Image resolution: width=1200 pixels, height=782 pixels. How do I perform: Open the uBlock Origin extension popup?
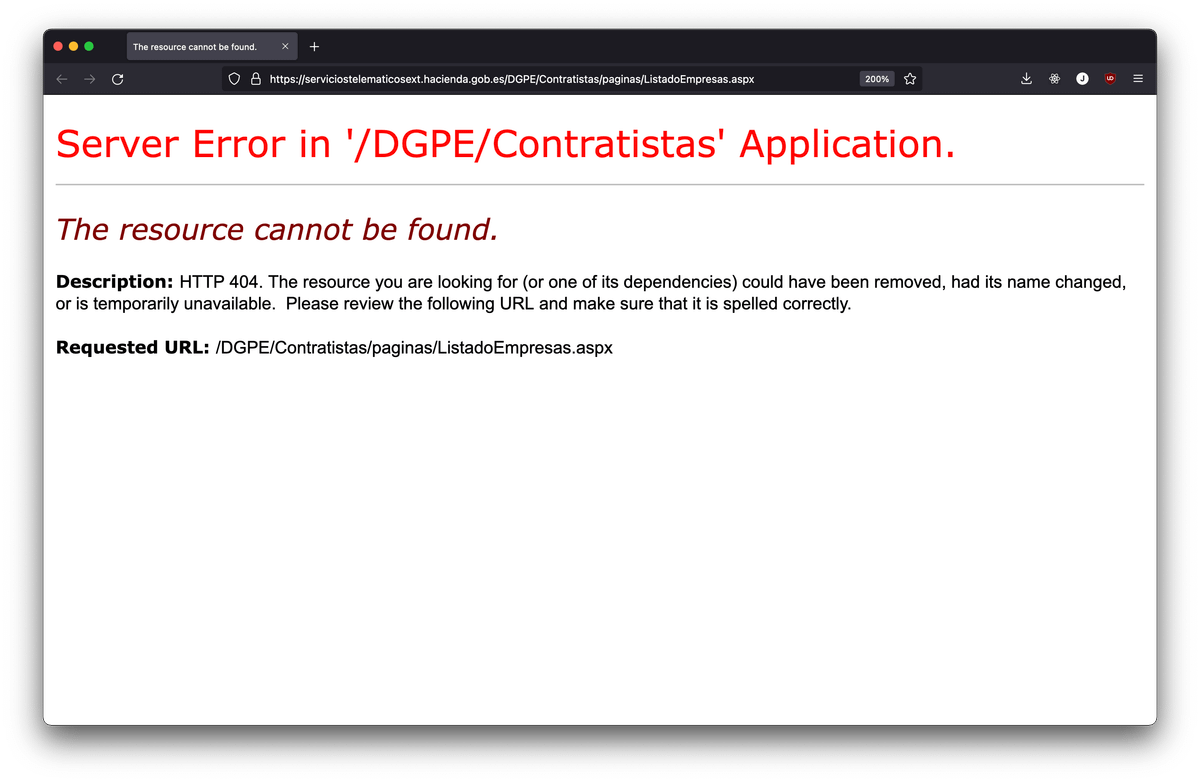click(1110, 79)
